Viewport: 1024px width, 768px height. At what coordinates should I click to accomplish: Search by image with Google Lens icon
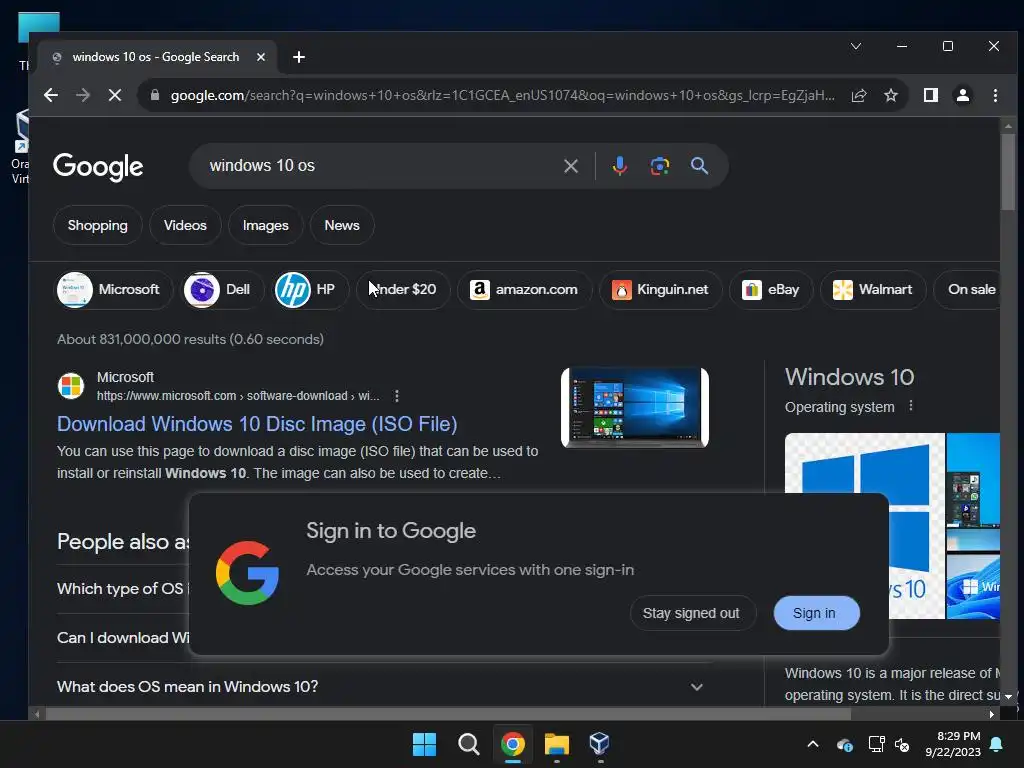[x=660, y=166]
